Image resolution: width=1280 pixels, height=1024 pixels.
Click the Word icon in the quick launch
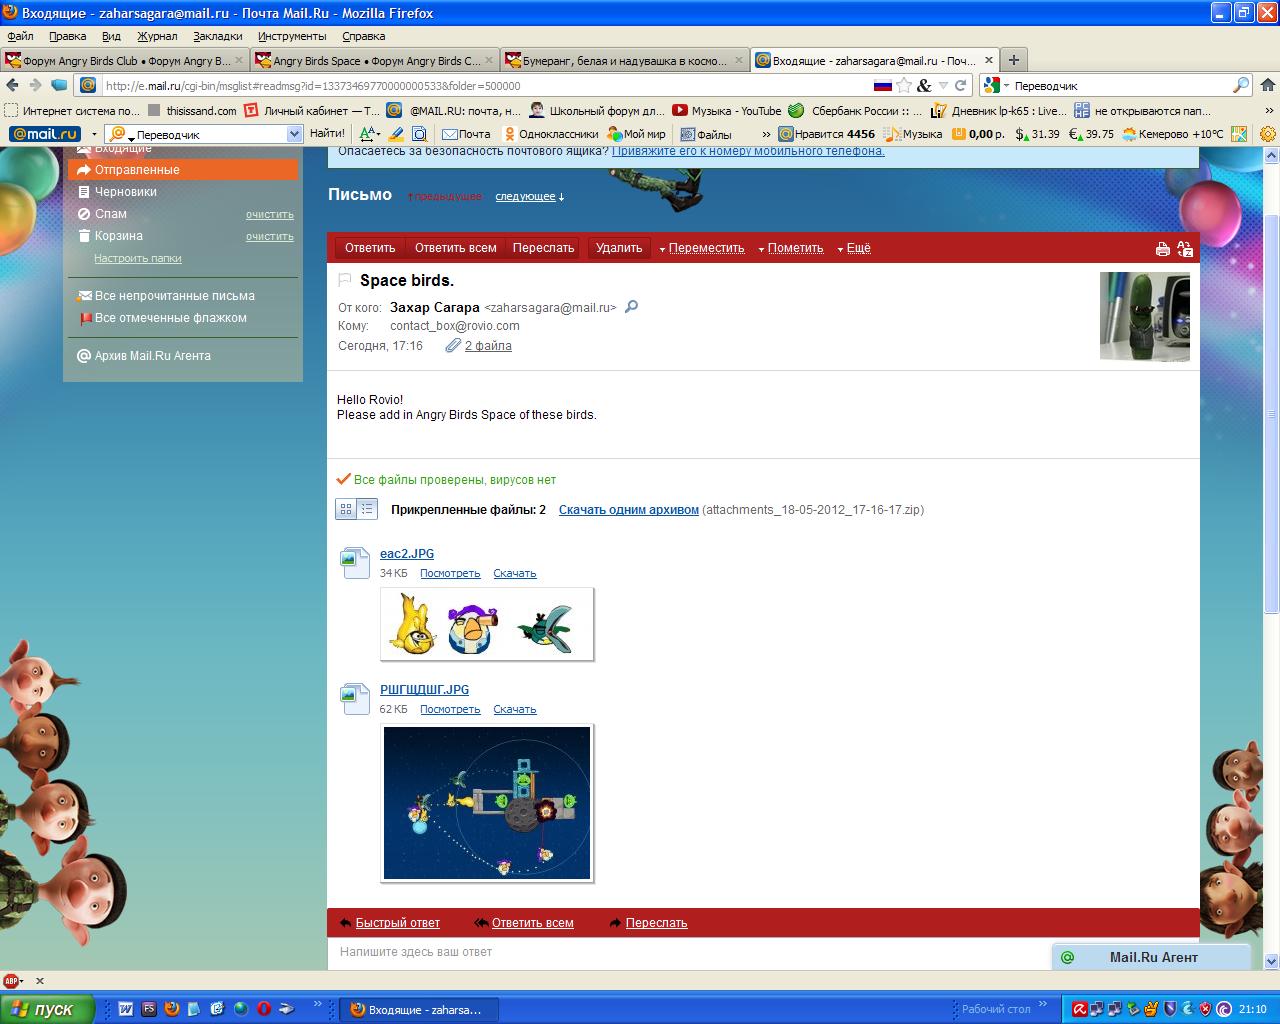click(126, 1009)
